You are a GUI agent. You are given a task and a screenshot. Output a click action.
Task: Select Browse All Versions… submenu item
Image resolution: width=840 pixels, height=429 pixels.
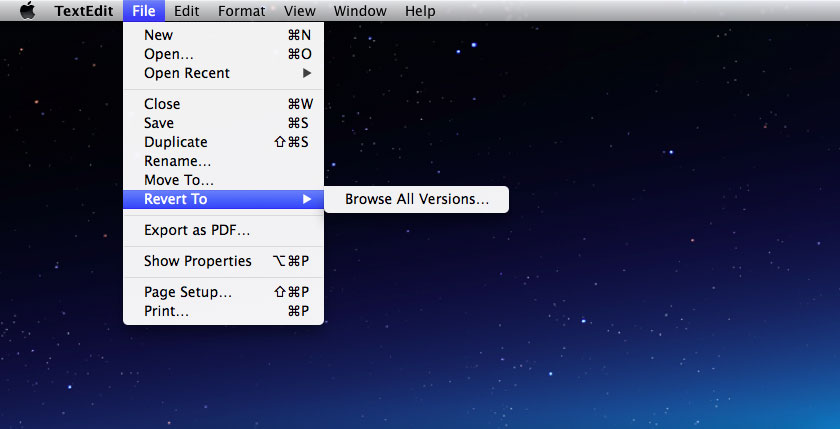417,199
